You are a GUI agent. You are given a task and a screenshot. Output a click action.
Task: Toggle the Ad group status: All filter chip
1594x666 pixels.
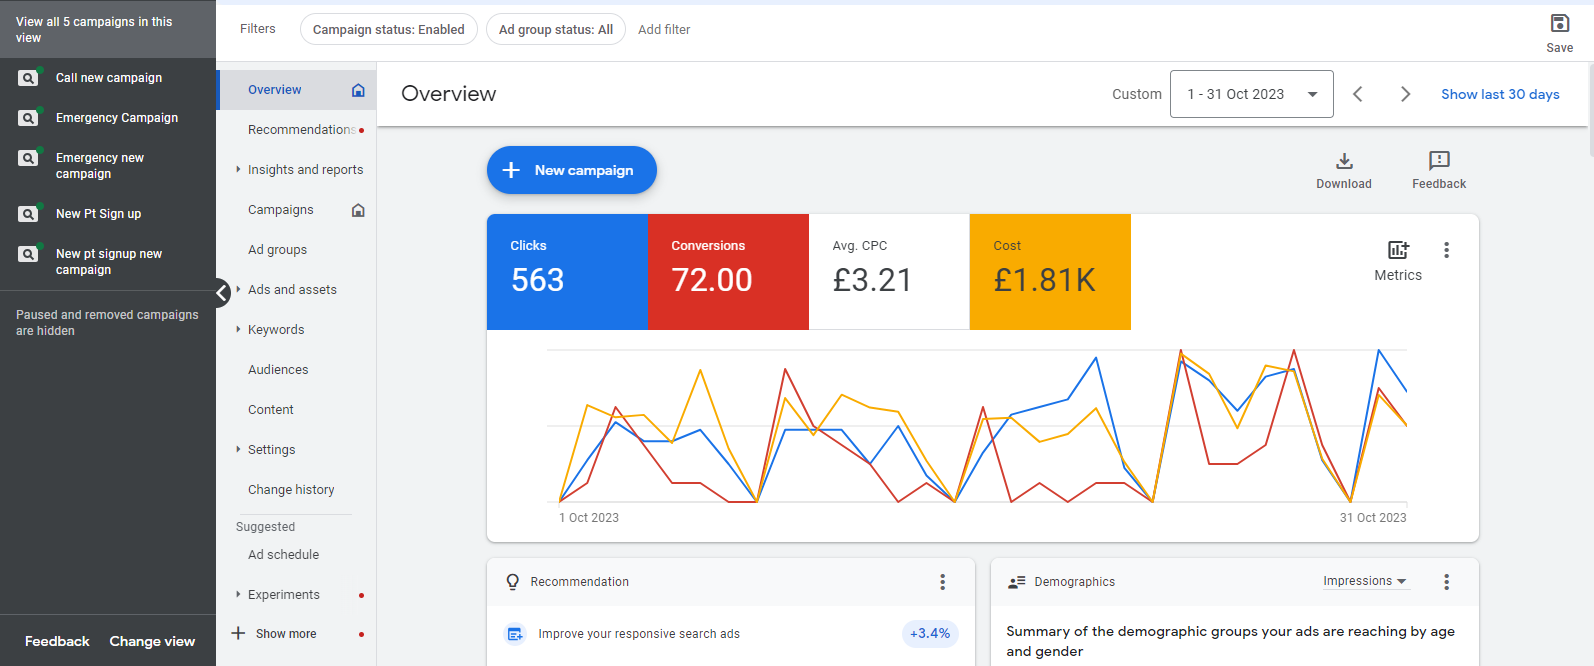(x=556, y=30)
